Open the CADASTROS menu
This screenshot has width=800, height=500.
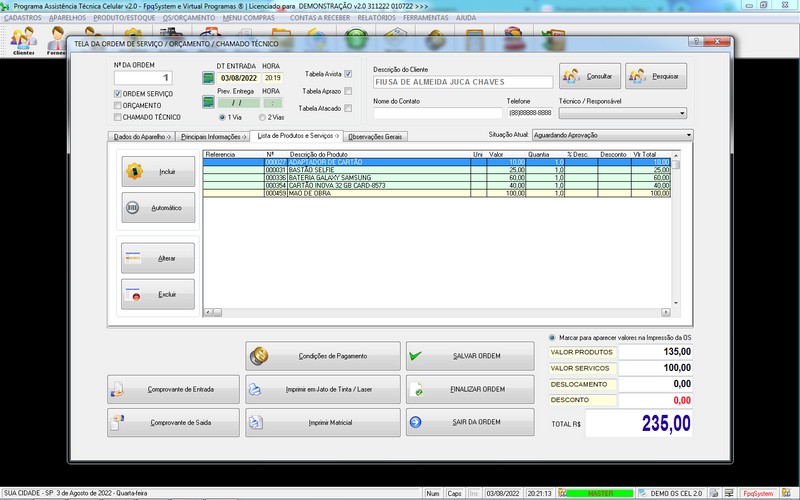click(23, 18)
